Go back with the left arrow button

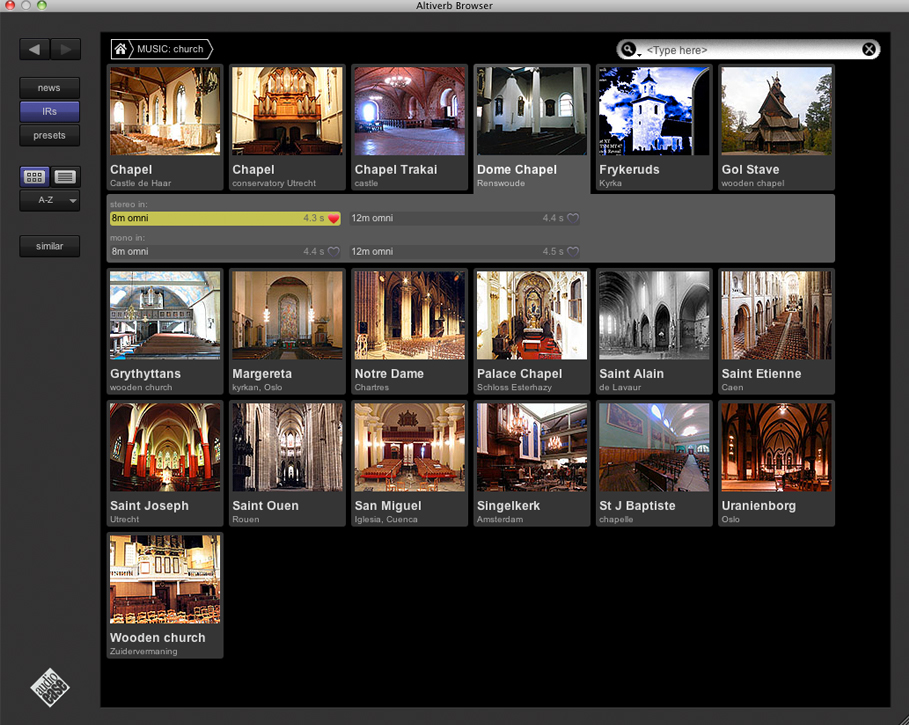(35, 49)
